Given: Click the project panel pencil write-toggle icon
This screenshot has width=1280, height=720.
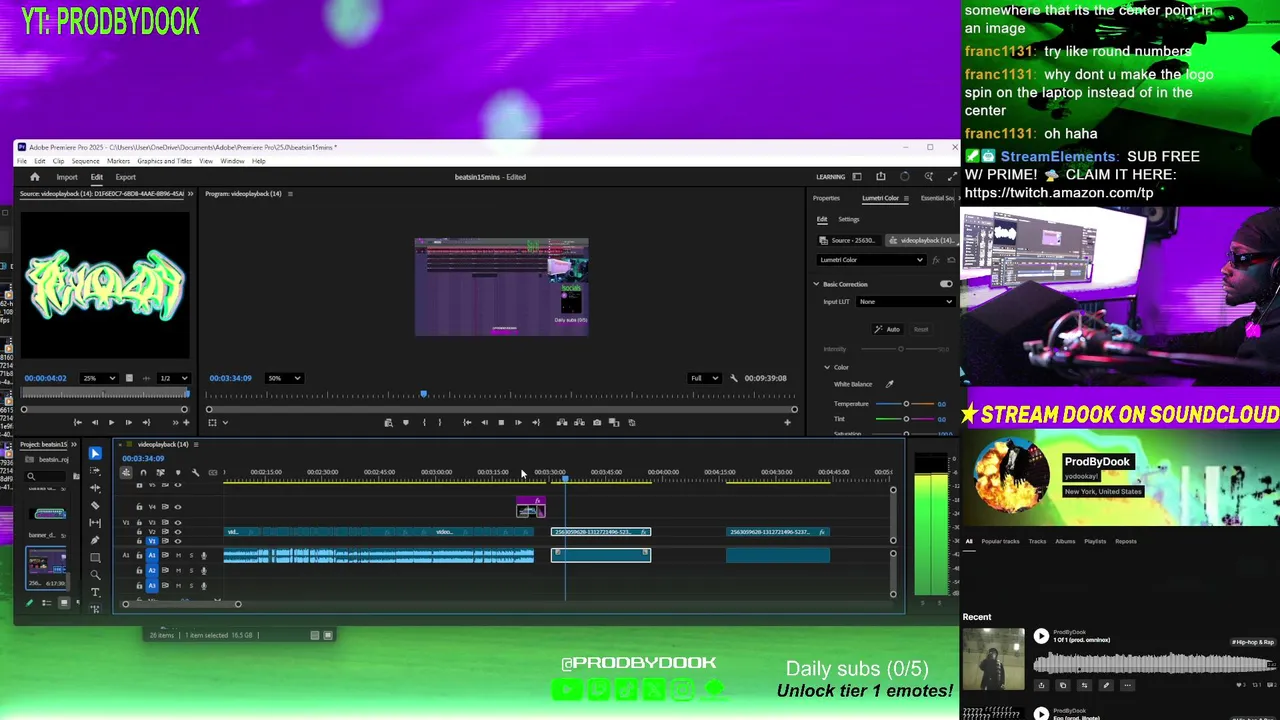Looking at the screenshot, I should coord(29,603).
